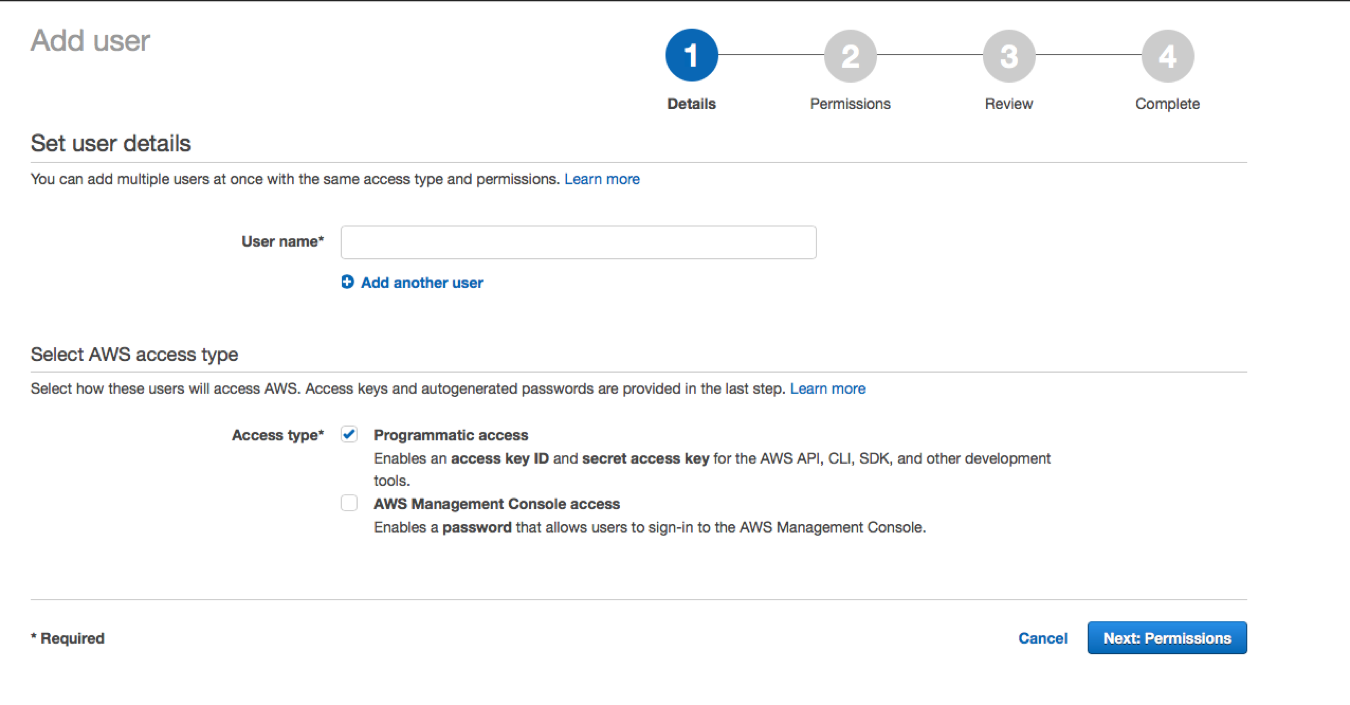Click the User name input field
The width and height of the screenshot is (1350, 705).
578,242
